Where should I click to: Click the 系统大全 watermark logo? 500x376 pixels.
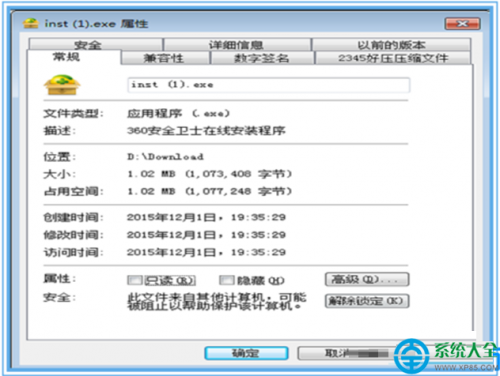447,355
